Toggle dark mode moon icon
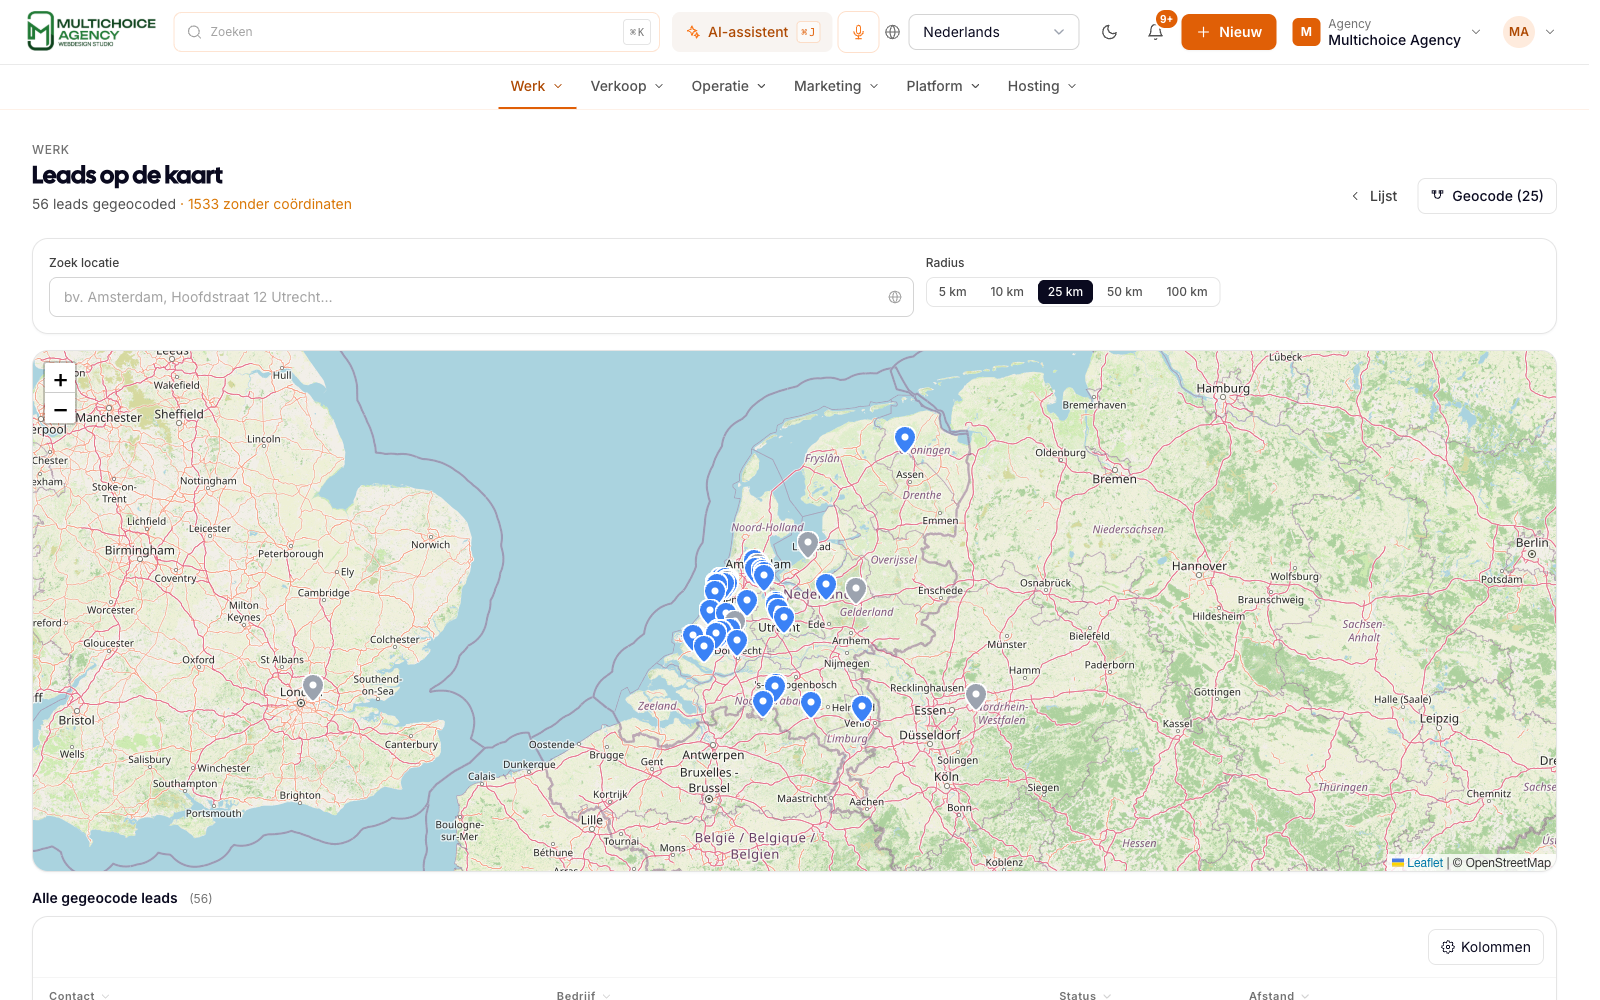 (1109, 32)
